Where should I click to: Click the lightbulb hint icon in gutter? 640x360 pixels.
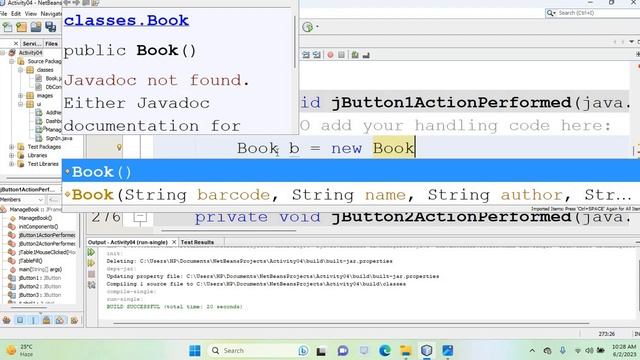(x=119, y=147)
